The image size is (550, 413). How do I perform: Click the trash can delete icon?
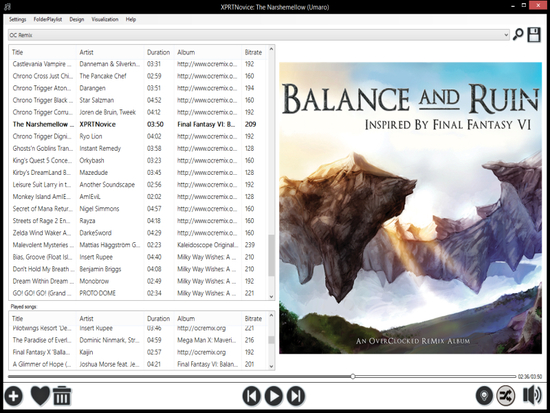point(62,396)
